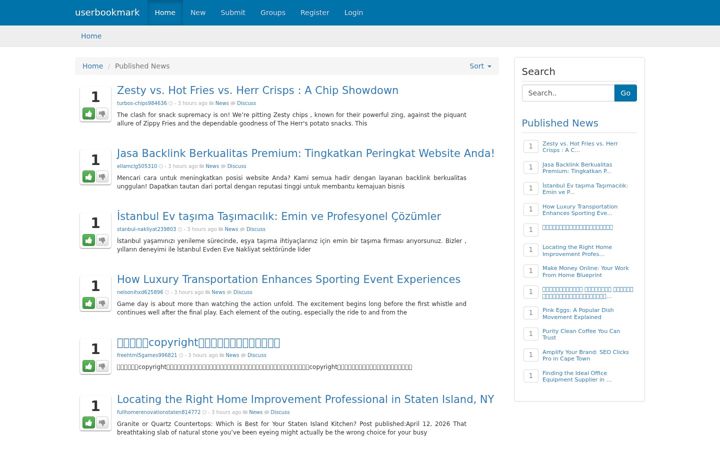Click the userbookmark site logo

(x=107, y=12)
